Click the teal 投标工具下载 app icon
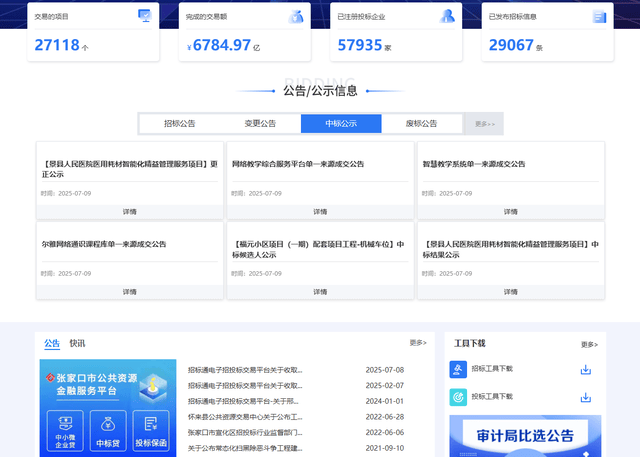This screenshot has height=457, width=640. click(458, 396)
